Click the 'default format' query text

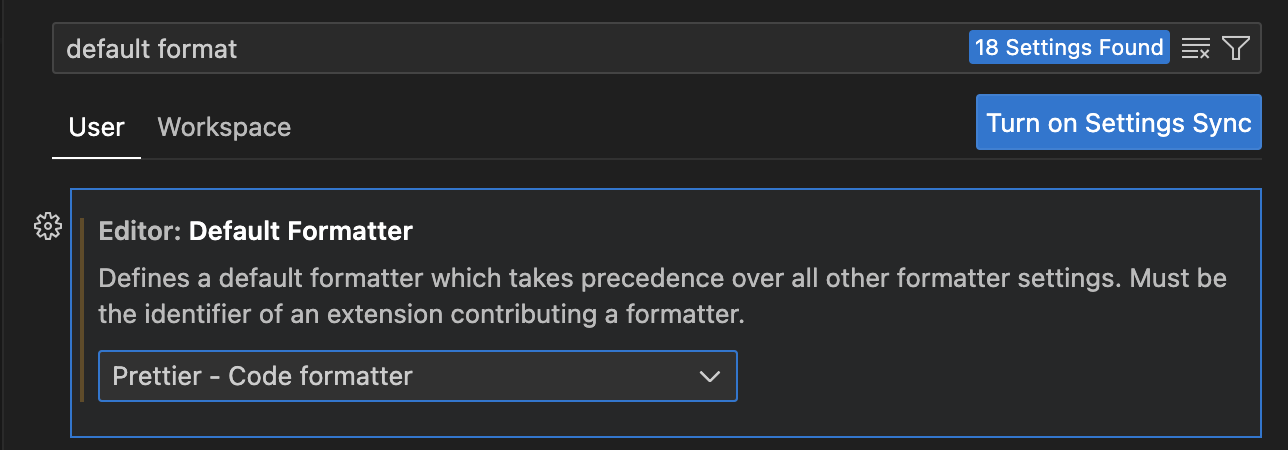pos(151,48)
